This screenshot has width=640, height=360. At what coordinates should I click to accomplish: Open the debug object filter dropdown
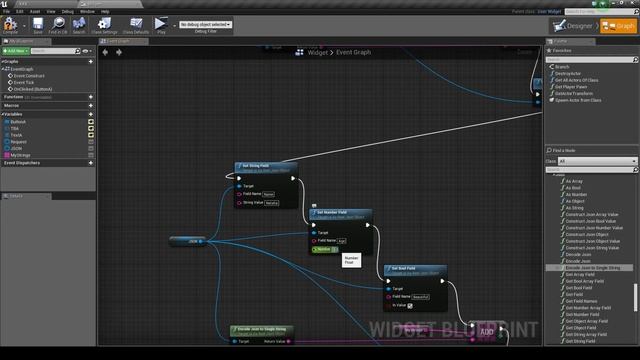206,24
